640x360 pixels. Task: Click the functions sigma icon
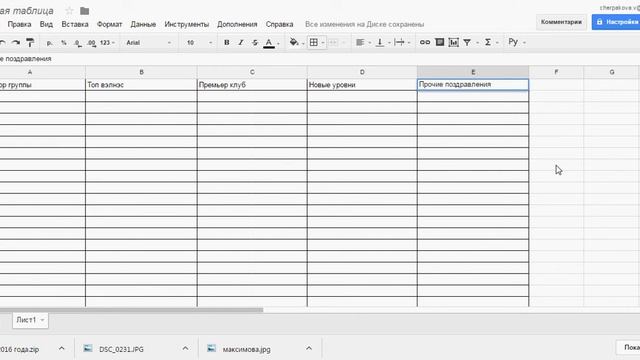[488, 42]
